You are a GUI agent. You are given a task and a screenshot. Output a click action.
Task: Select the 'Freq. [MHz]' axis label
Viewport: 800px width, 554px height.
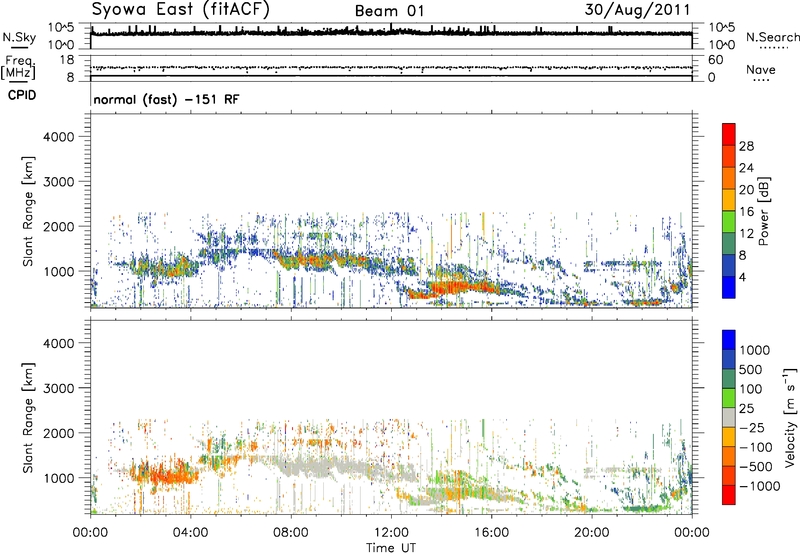point(19,68)
